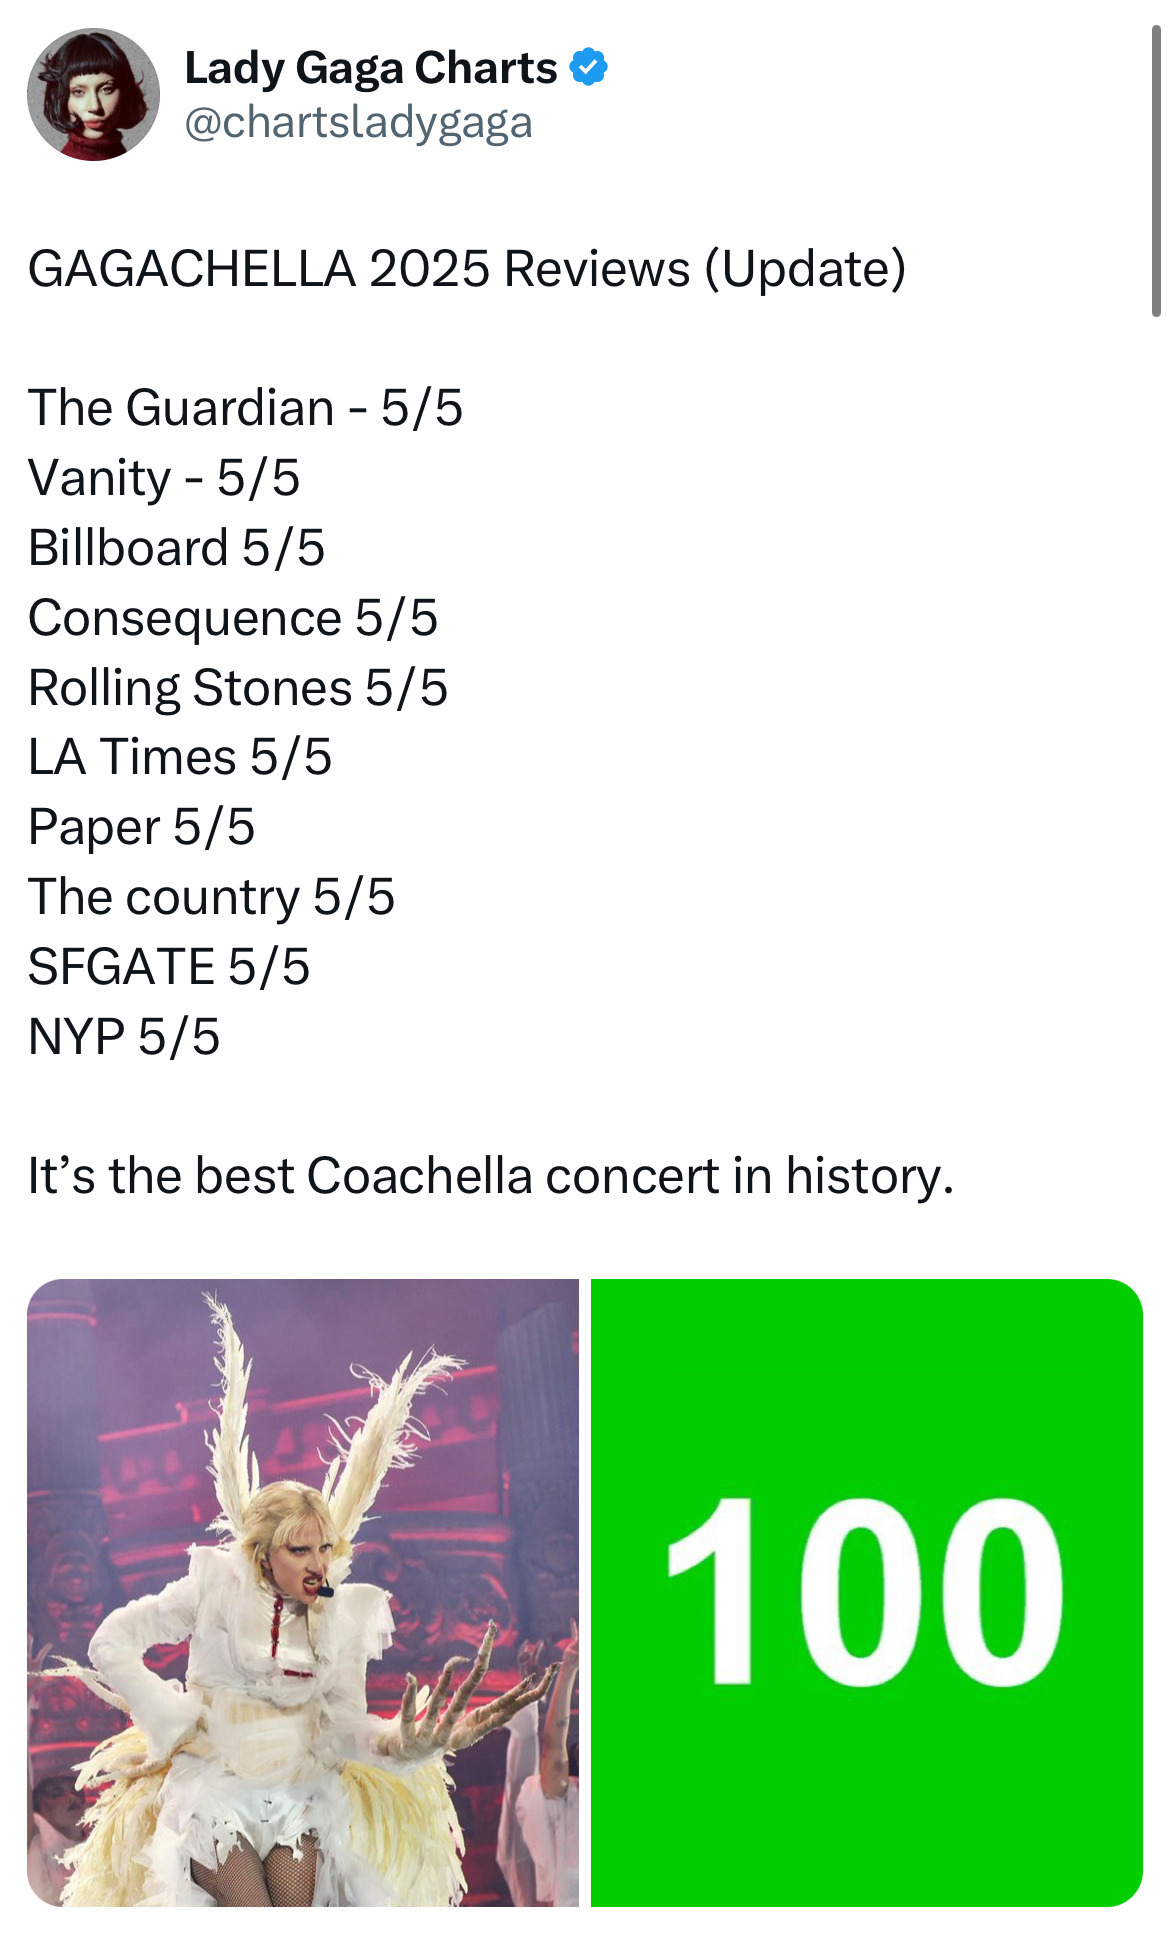This screenshot has height=1946, width=1170.
Task: Click the "Consequence 5/5" review line
Action: coord(232,618)
